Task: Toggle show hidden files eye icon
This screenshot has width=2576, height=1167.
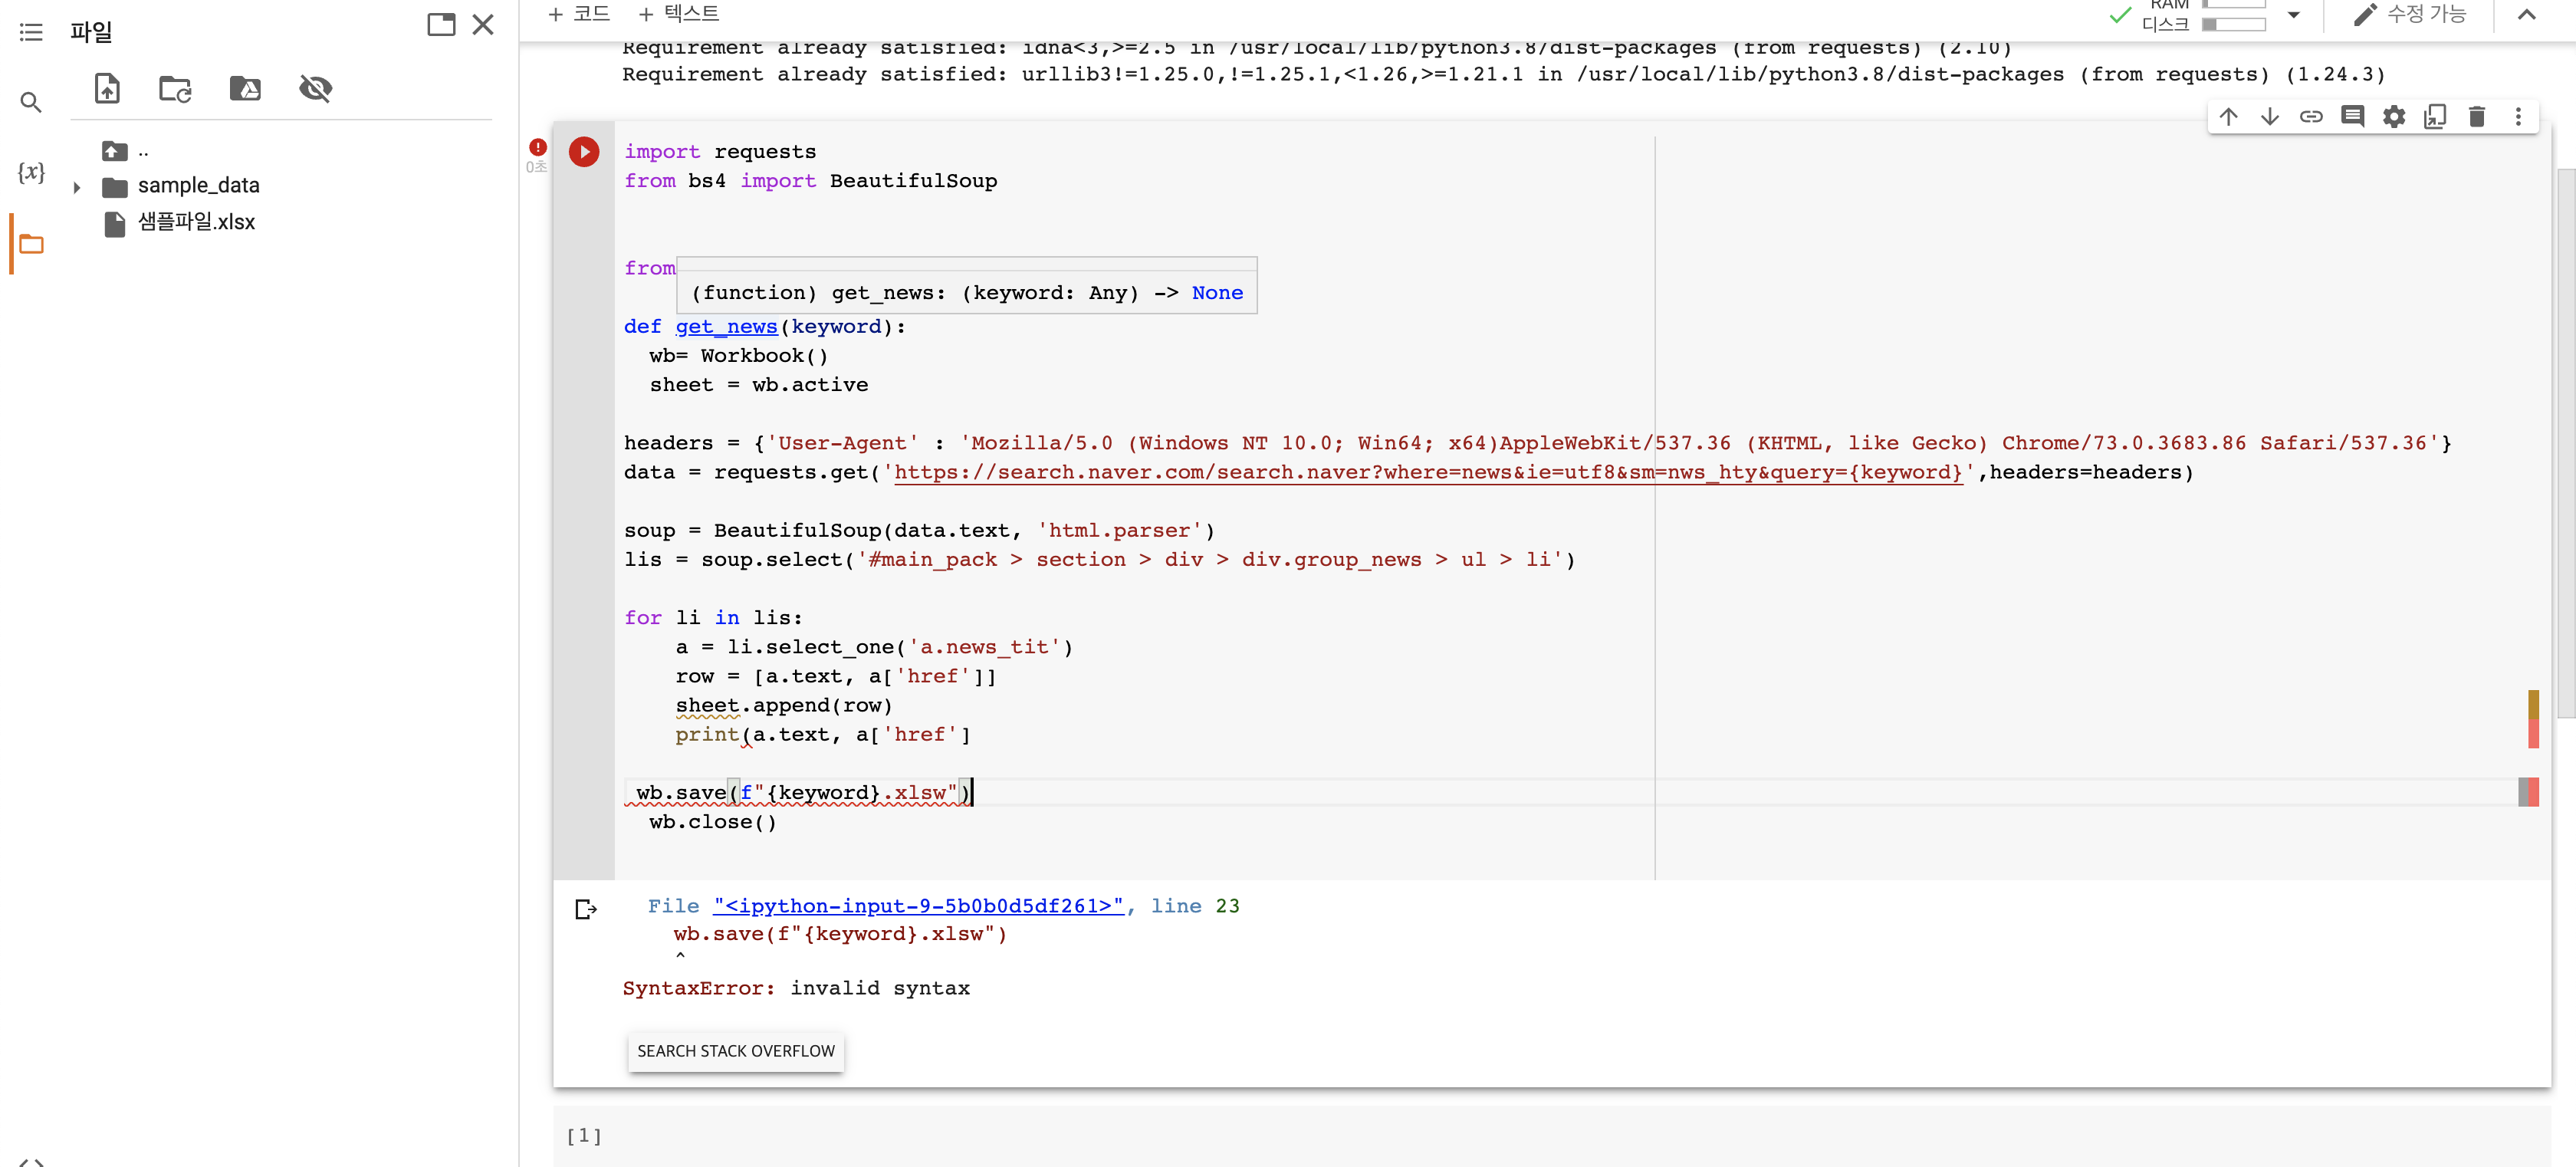Action: click(x=315, y=89)
